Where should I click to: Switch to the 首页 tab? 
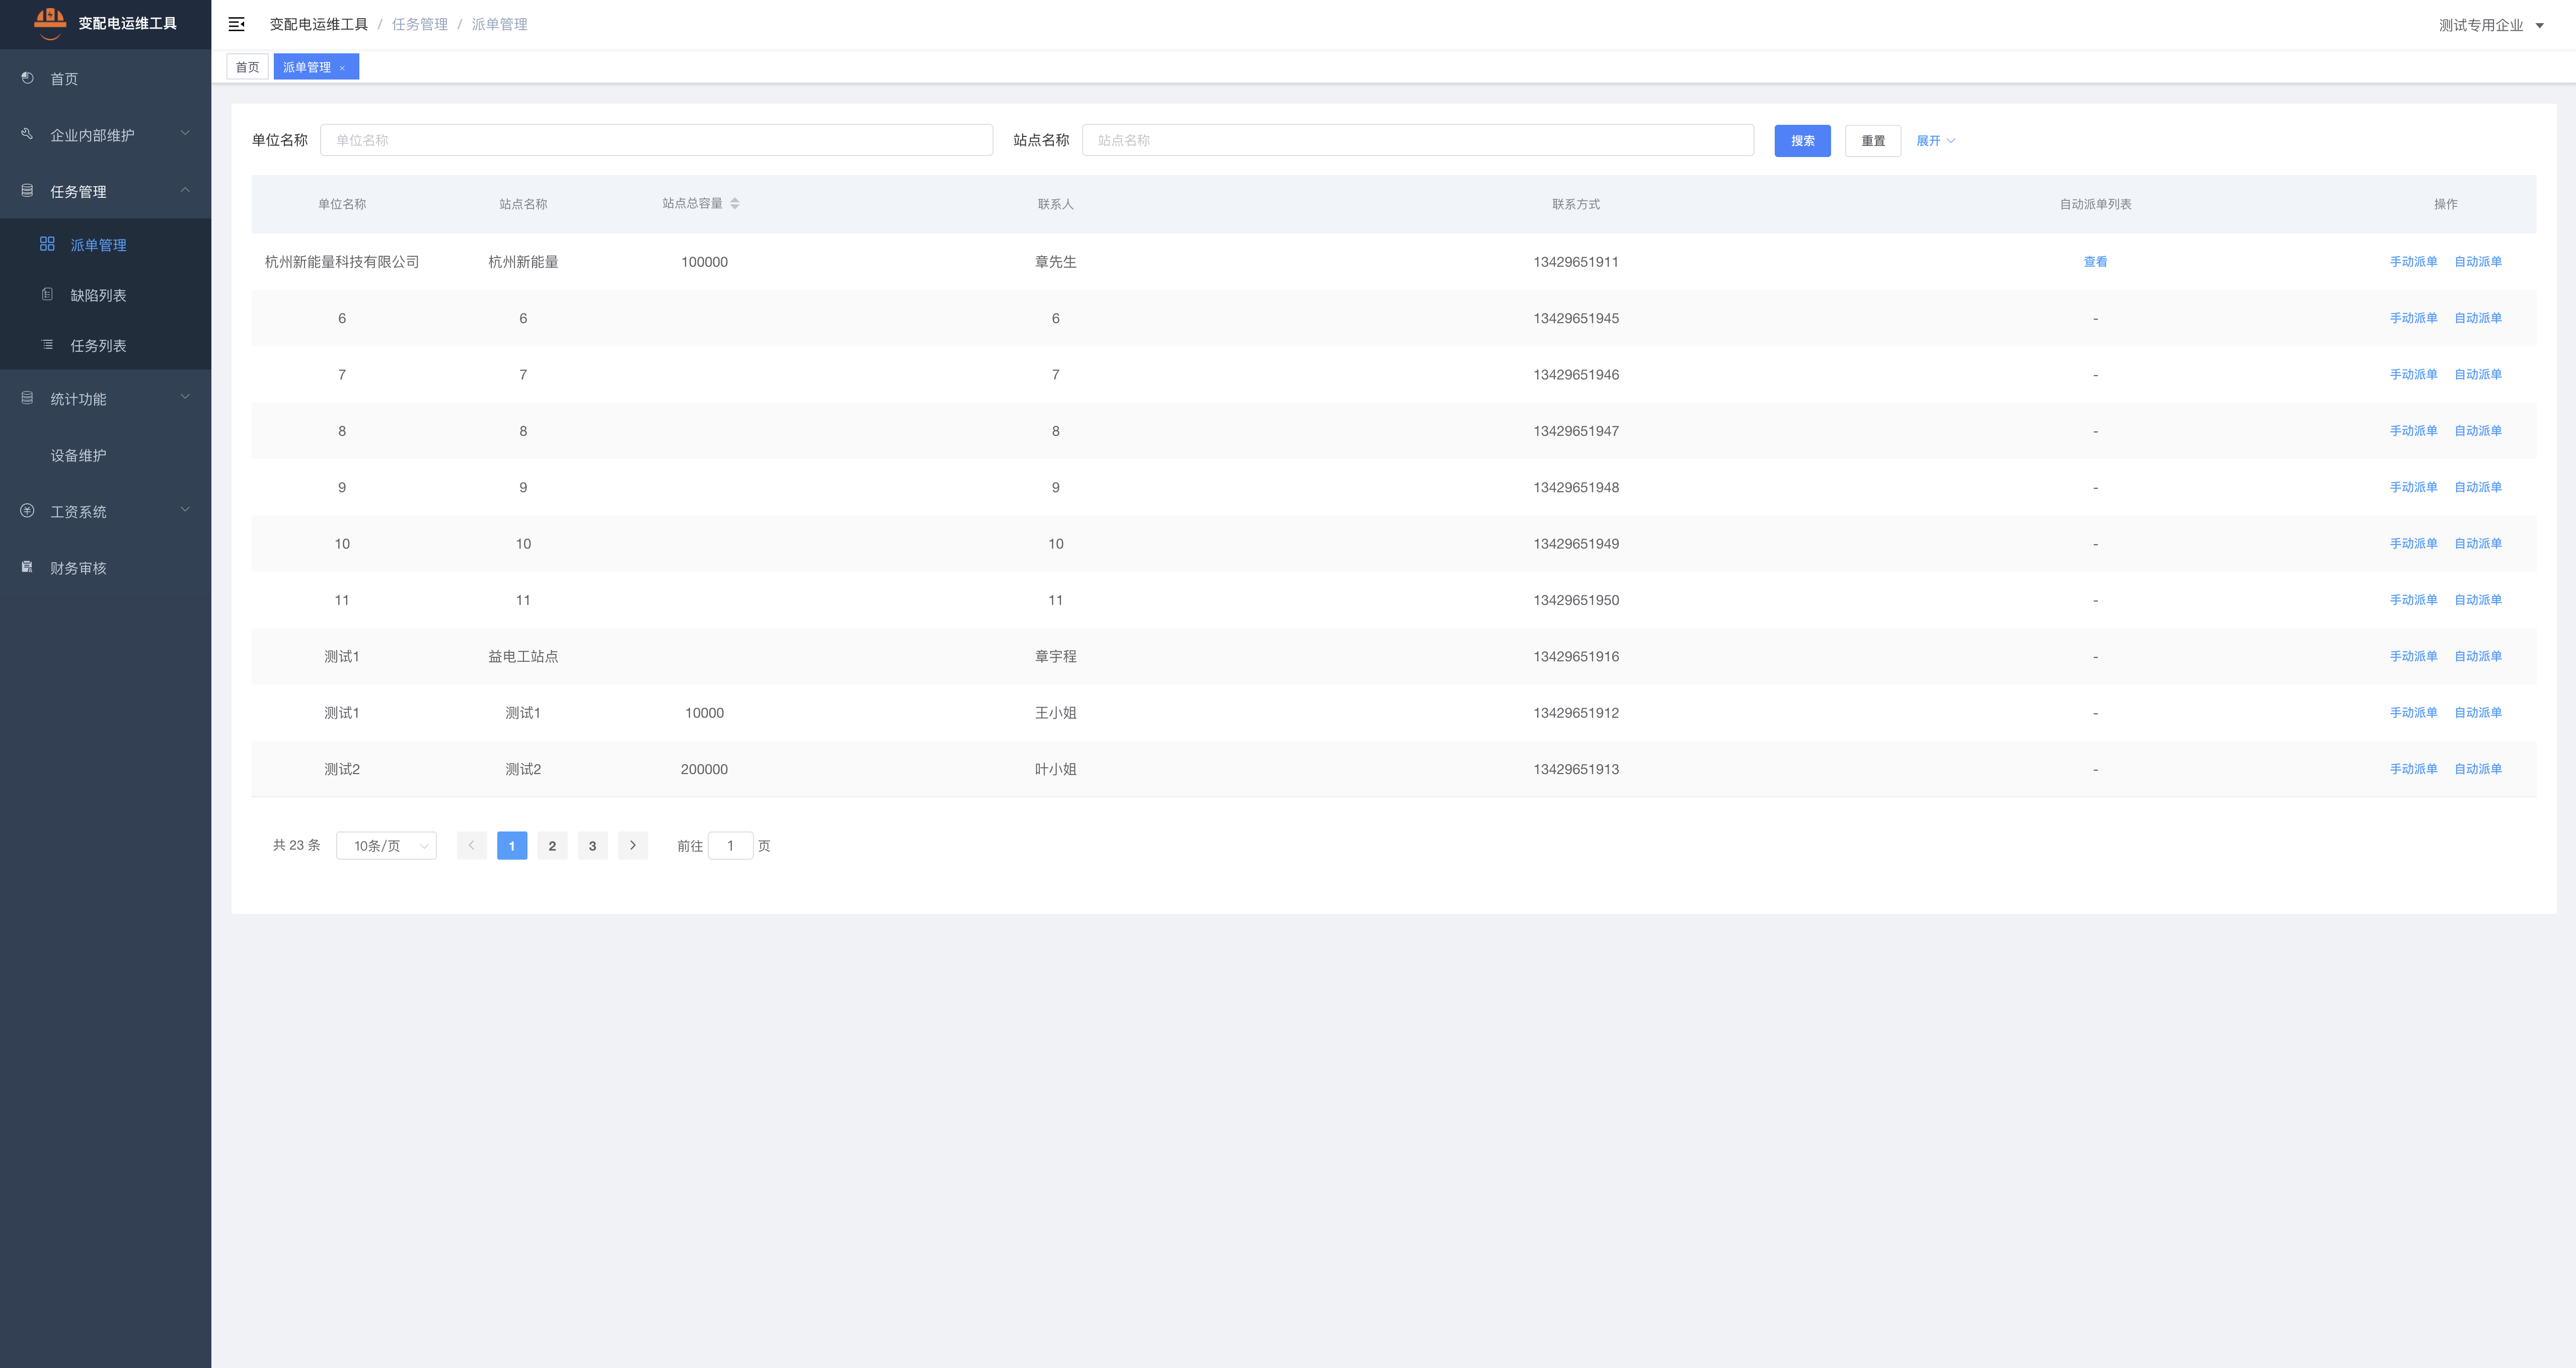[x=247, y=67]
